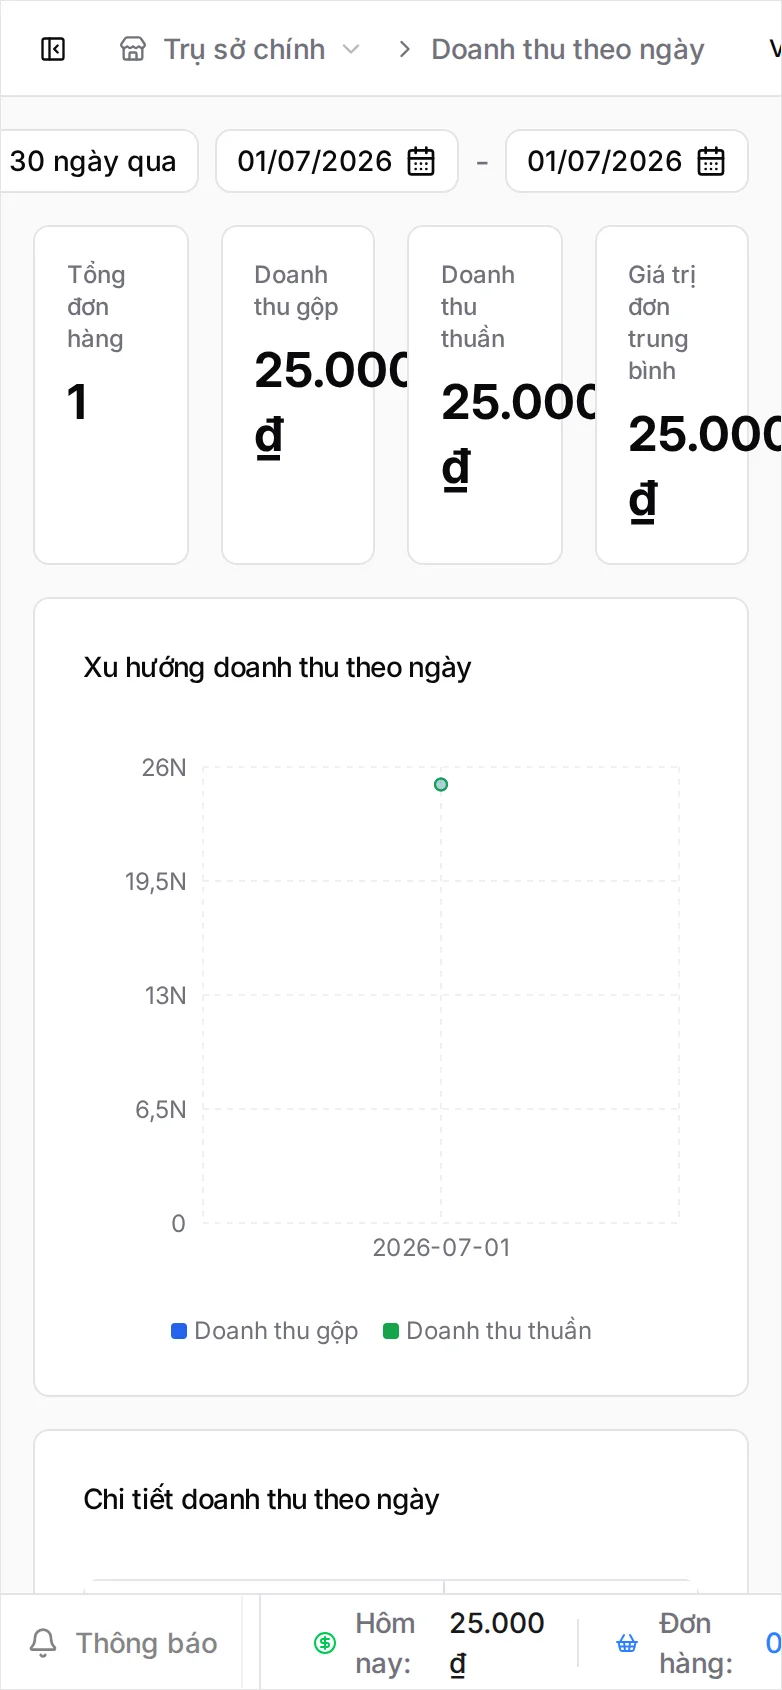Open calendar icon of start date
This screenshot has width=782, height=1690.
421,161
